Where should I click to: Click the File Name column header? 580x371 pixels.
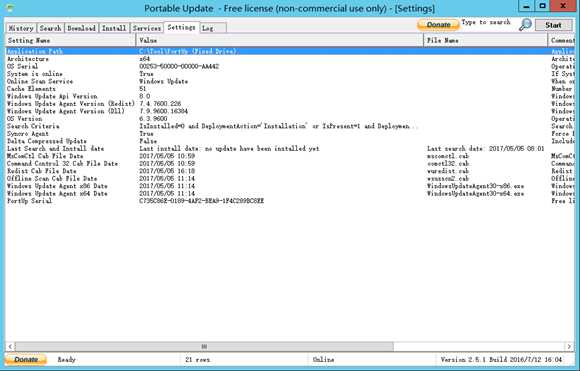(x=486, y=40)
